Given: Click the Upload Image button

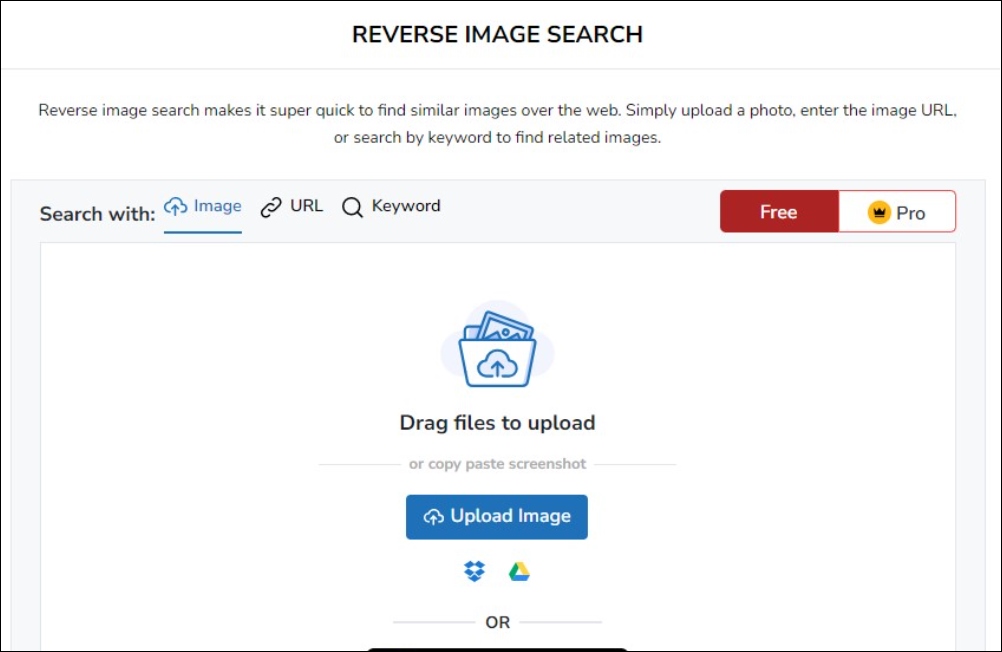Looking at the screenshot, I should 497,516.
